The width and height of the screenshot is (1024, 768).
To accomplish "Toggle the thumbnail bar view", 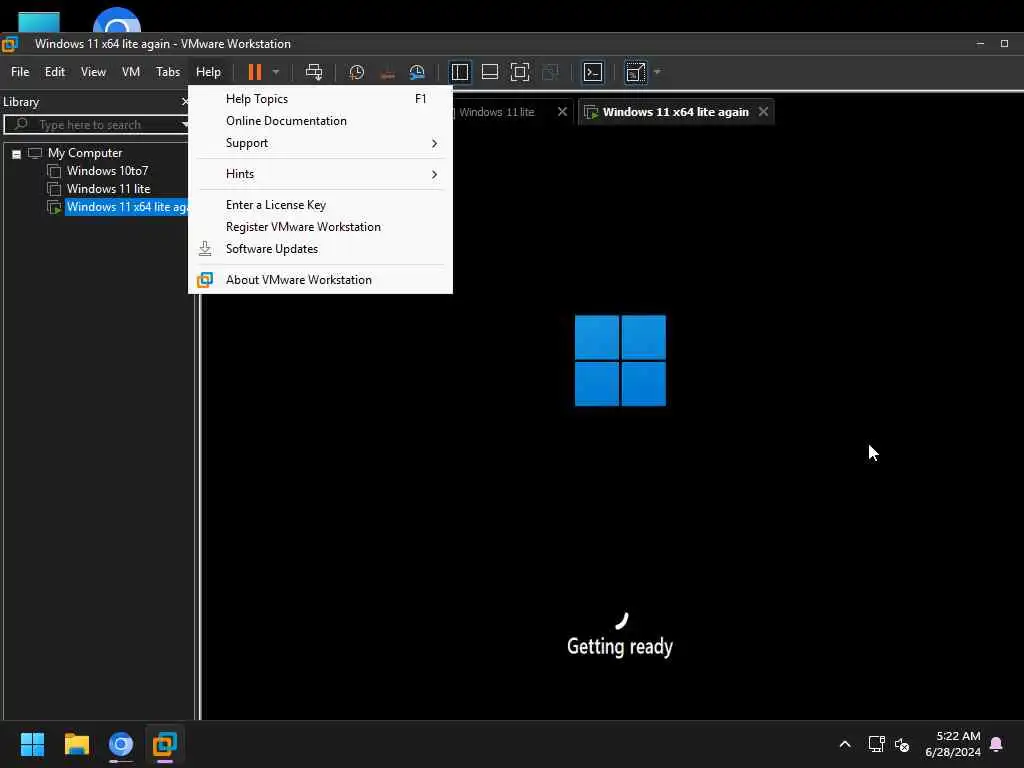I will pos(490,72).
